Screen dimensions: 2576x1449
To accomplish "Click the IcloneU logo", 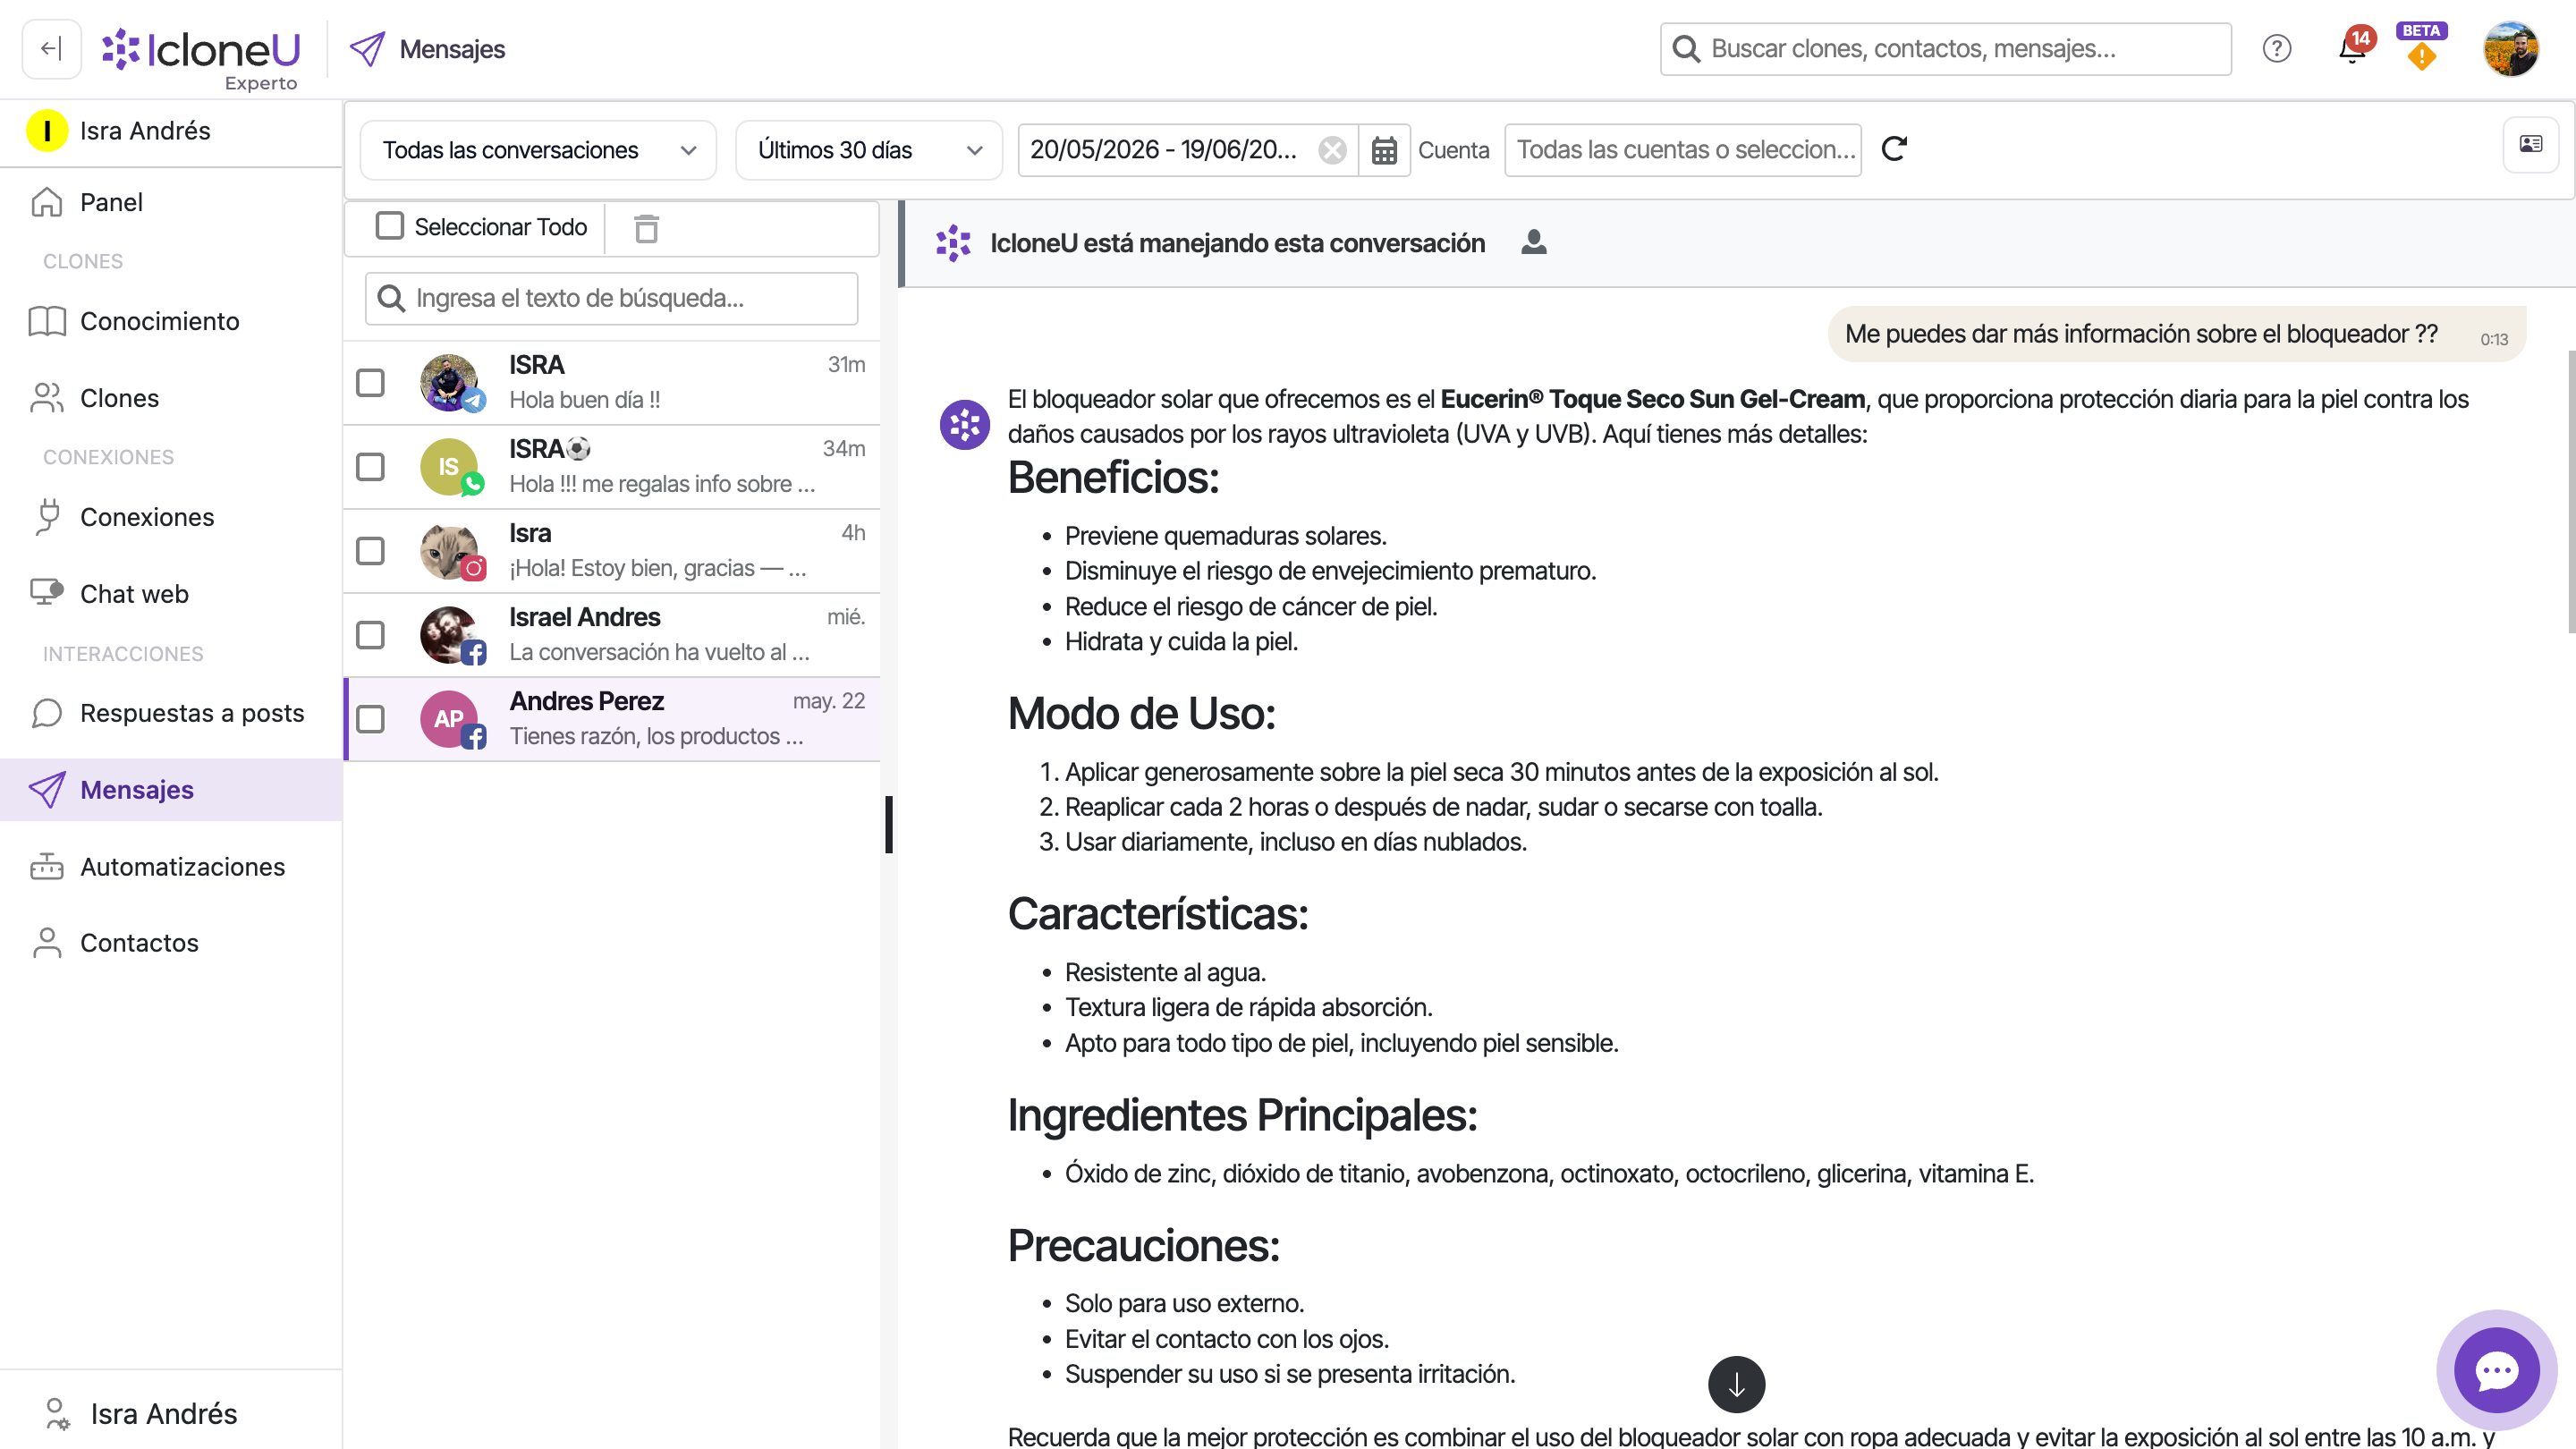I will pyautogui.click(x=202, y=49).
